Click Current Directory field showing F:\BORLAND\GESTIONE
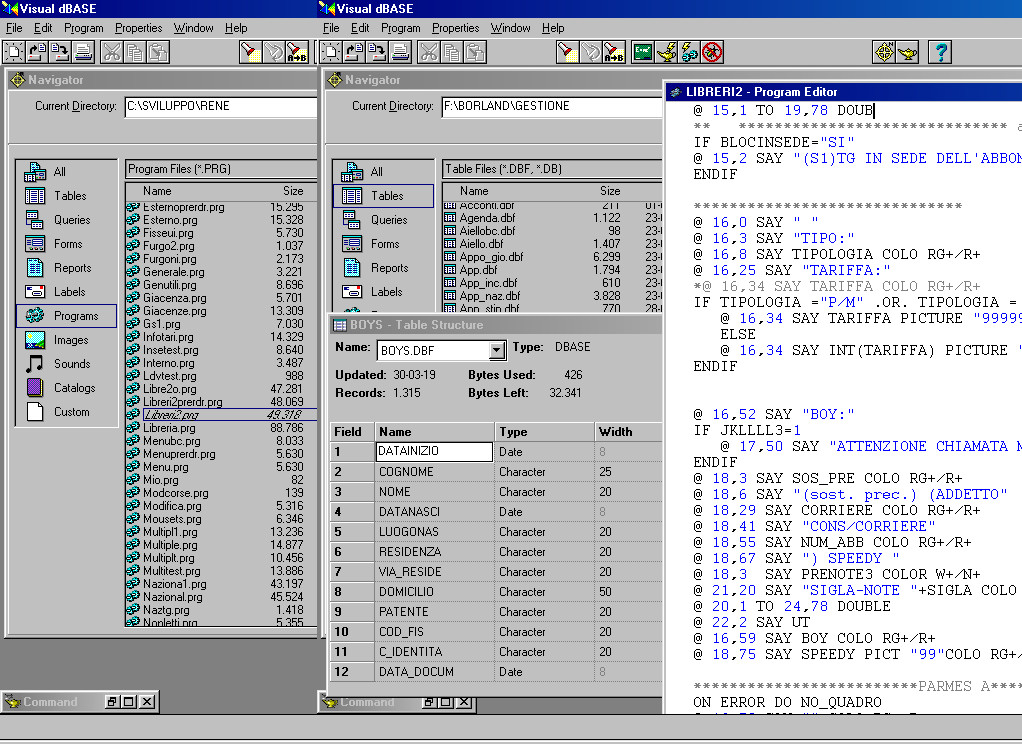Image resolution: width=1022 pixels, height=744 pixels. click(x=551, y=106)
